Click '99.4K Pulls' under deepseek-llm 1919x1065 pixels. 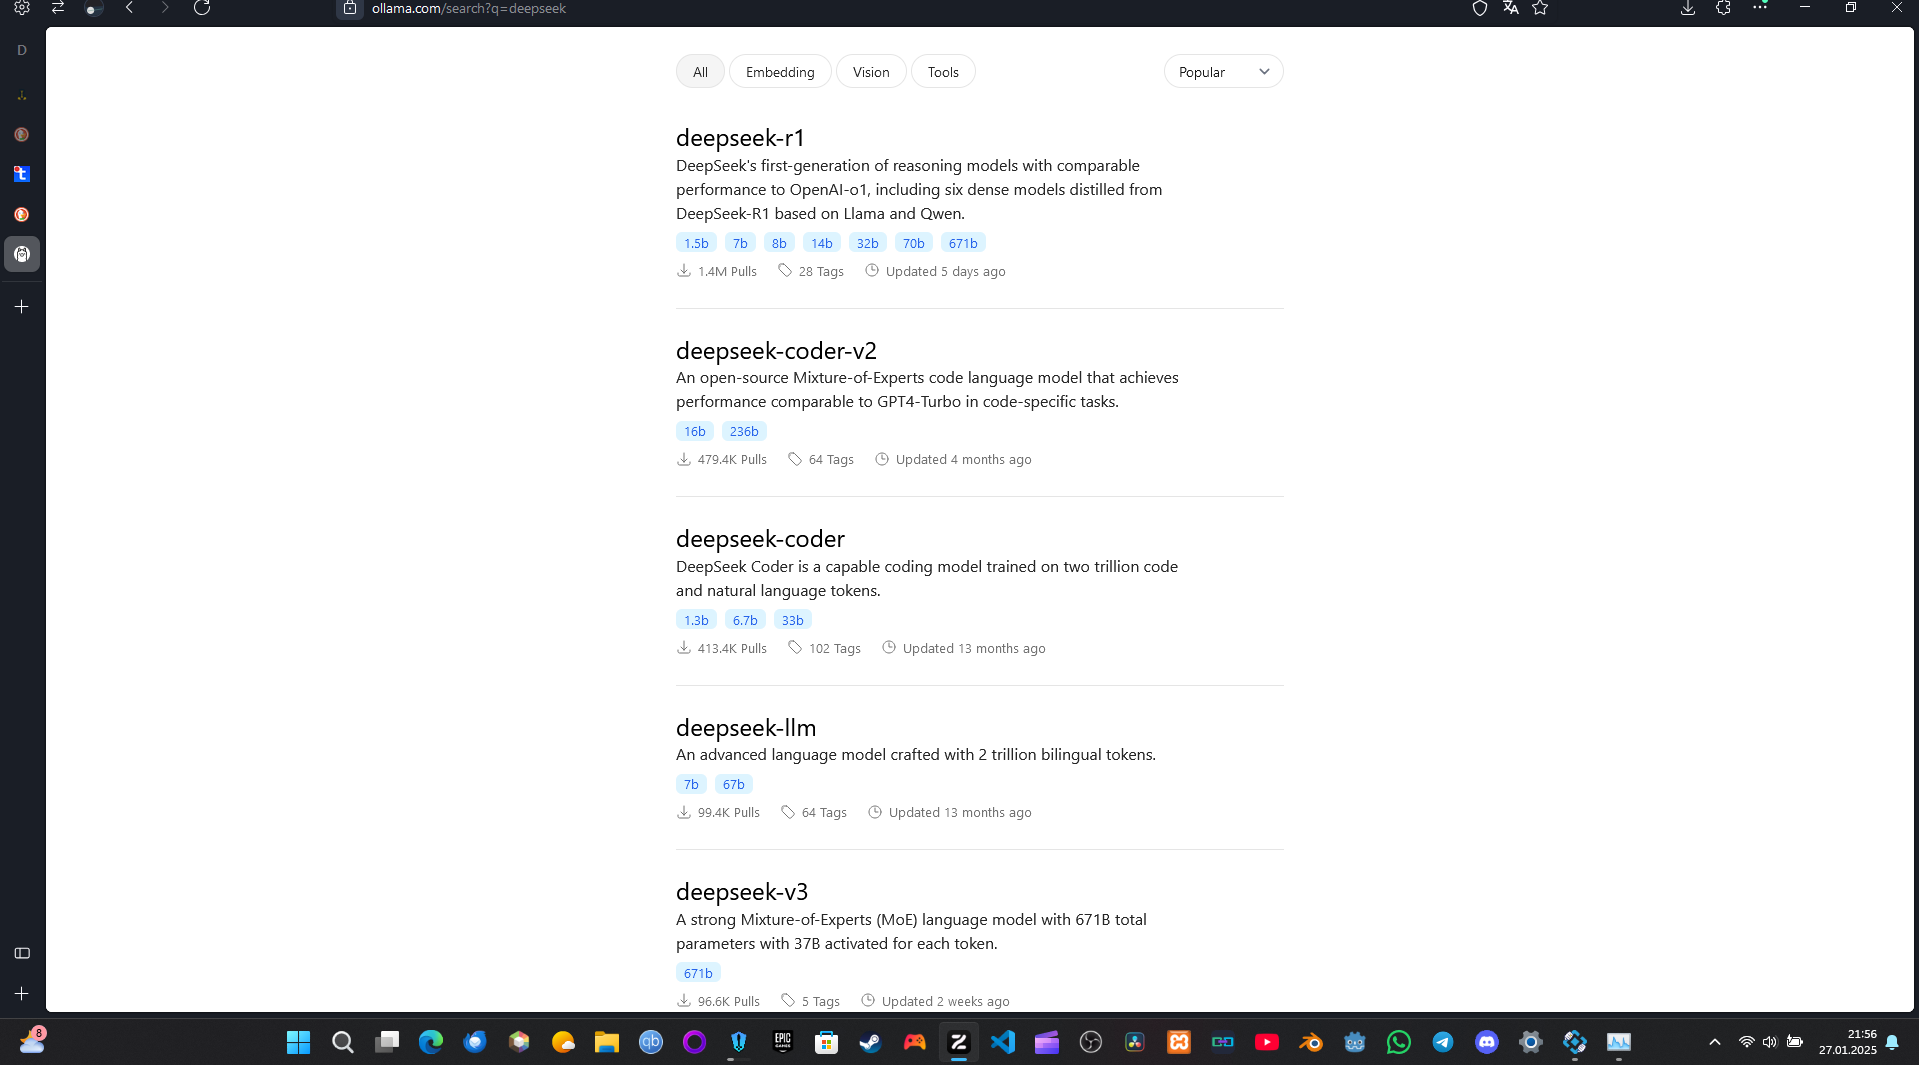coord(729,812)
